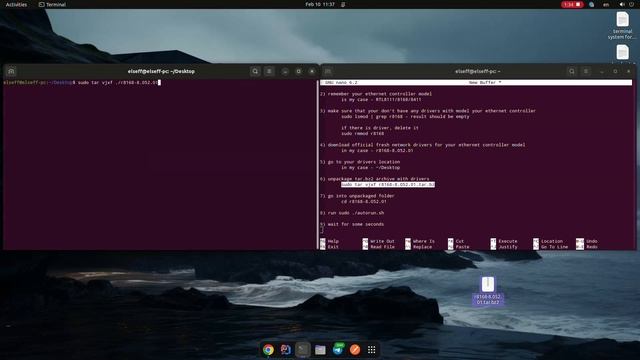This screenshot has height=360, width=640.
Task: Click line '9) wait for some seconds'
Action: click(x=352, y=224)
